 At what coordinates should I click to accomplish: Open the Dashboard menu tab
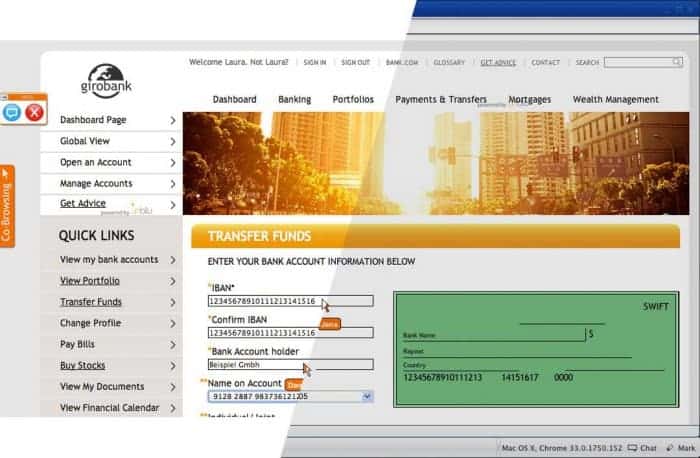point(234,100)
